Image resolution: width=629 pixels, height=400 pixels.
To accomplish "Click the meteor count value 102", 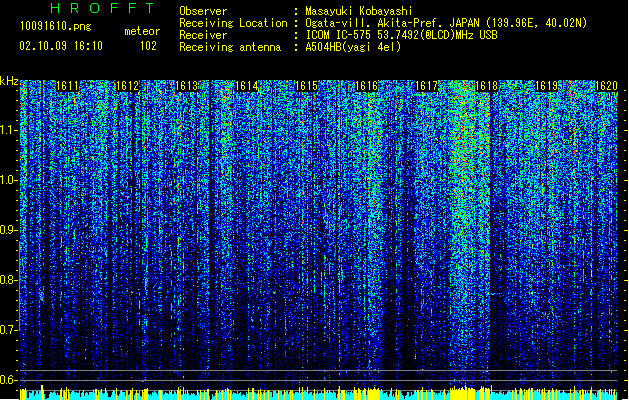I will pyautogui.click(x=148, y=46).
